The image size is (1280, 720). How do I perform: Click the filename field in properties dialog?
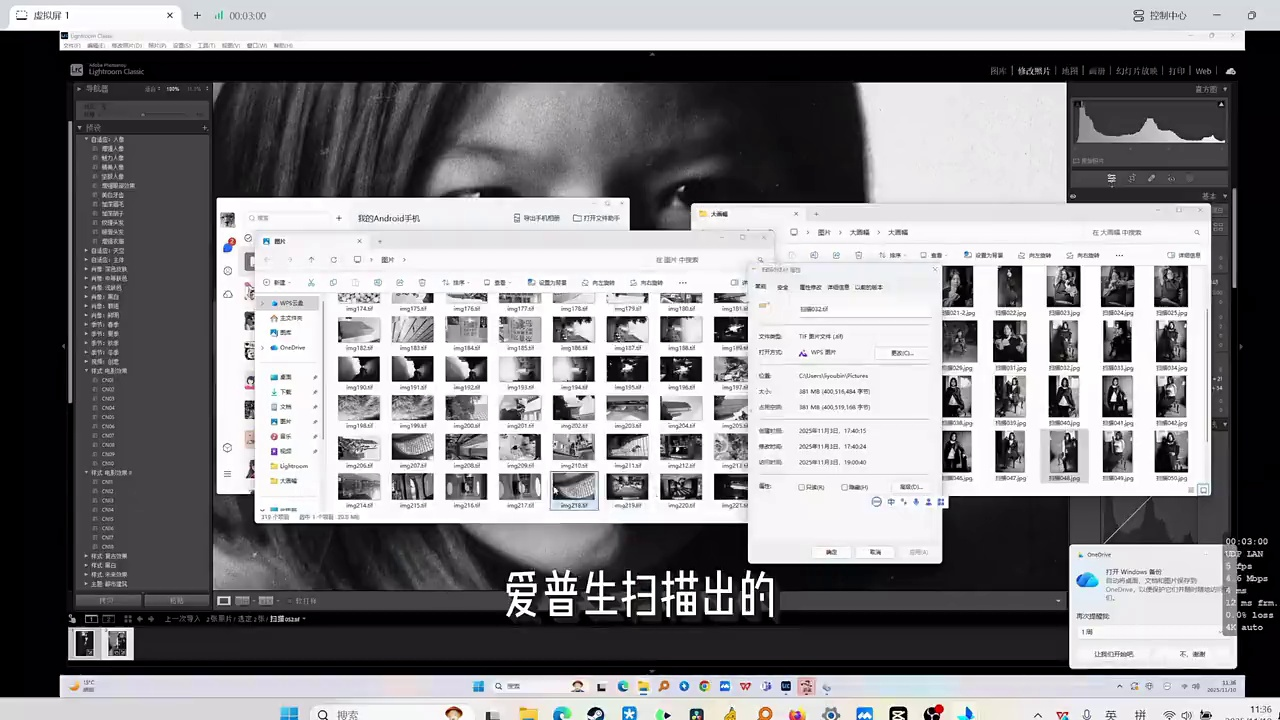coord(863,310)
